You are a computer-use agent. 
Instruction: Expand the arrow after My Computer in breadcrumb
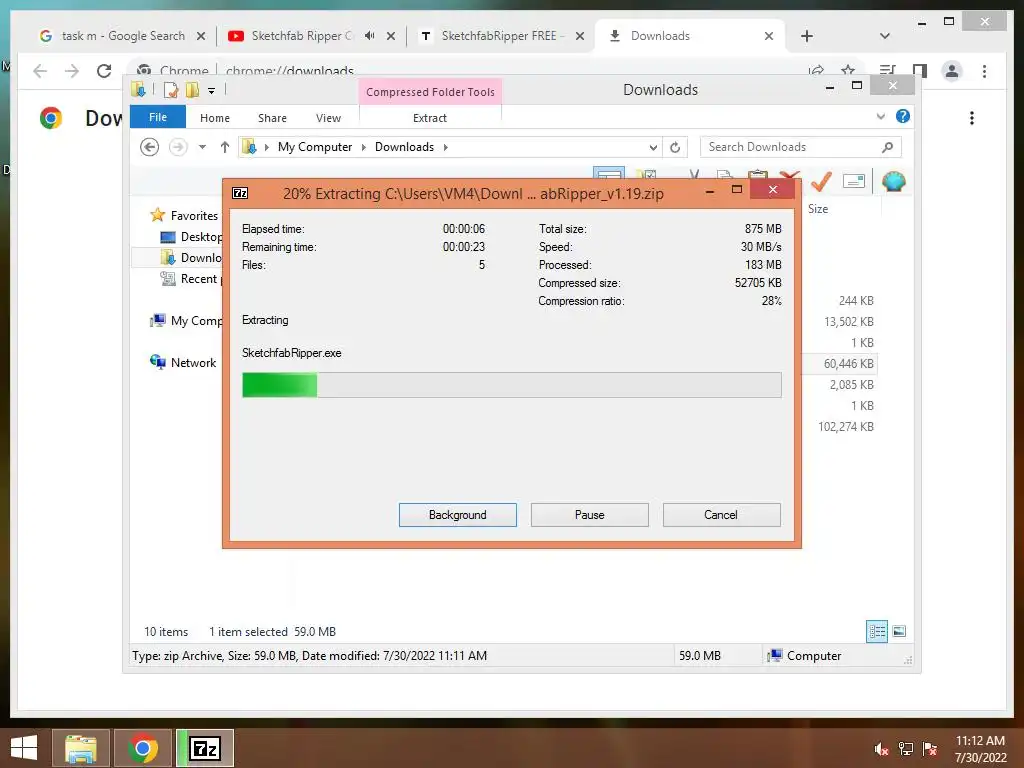[x=364, y=147]
